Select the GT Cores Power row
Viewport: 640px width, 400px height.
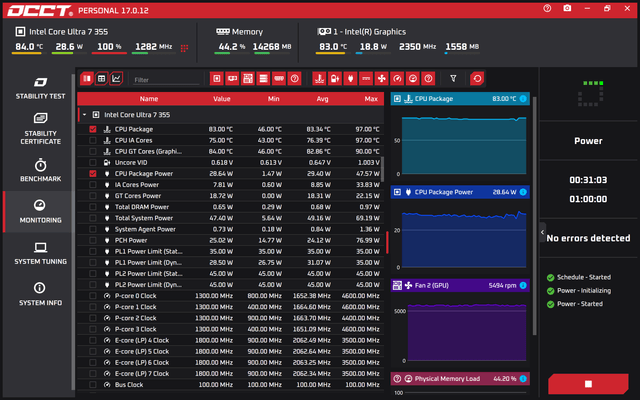231,196
